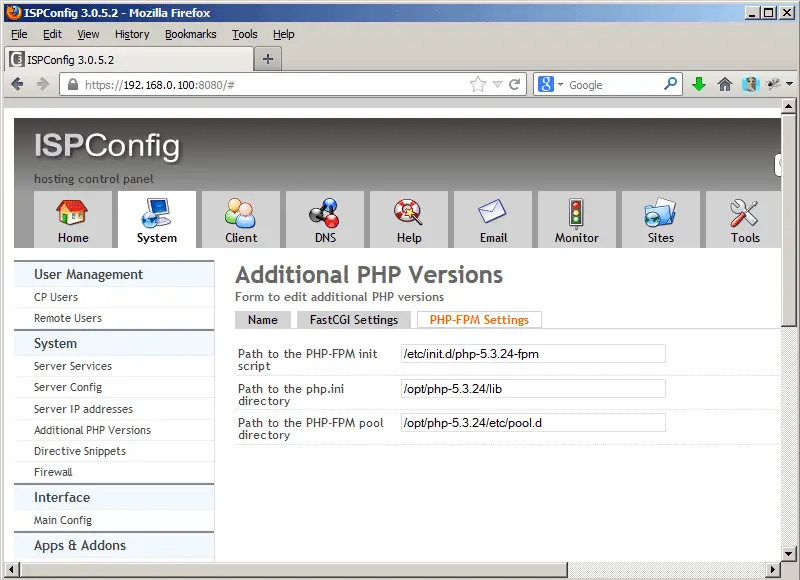
Task: Go to the browser home page icon
Action: point(724,84)
